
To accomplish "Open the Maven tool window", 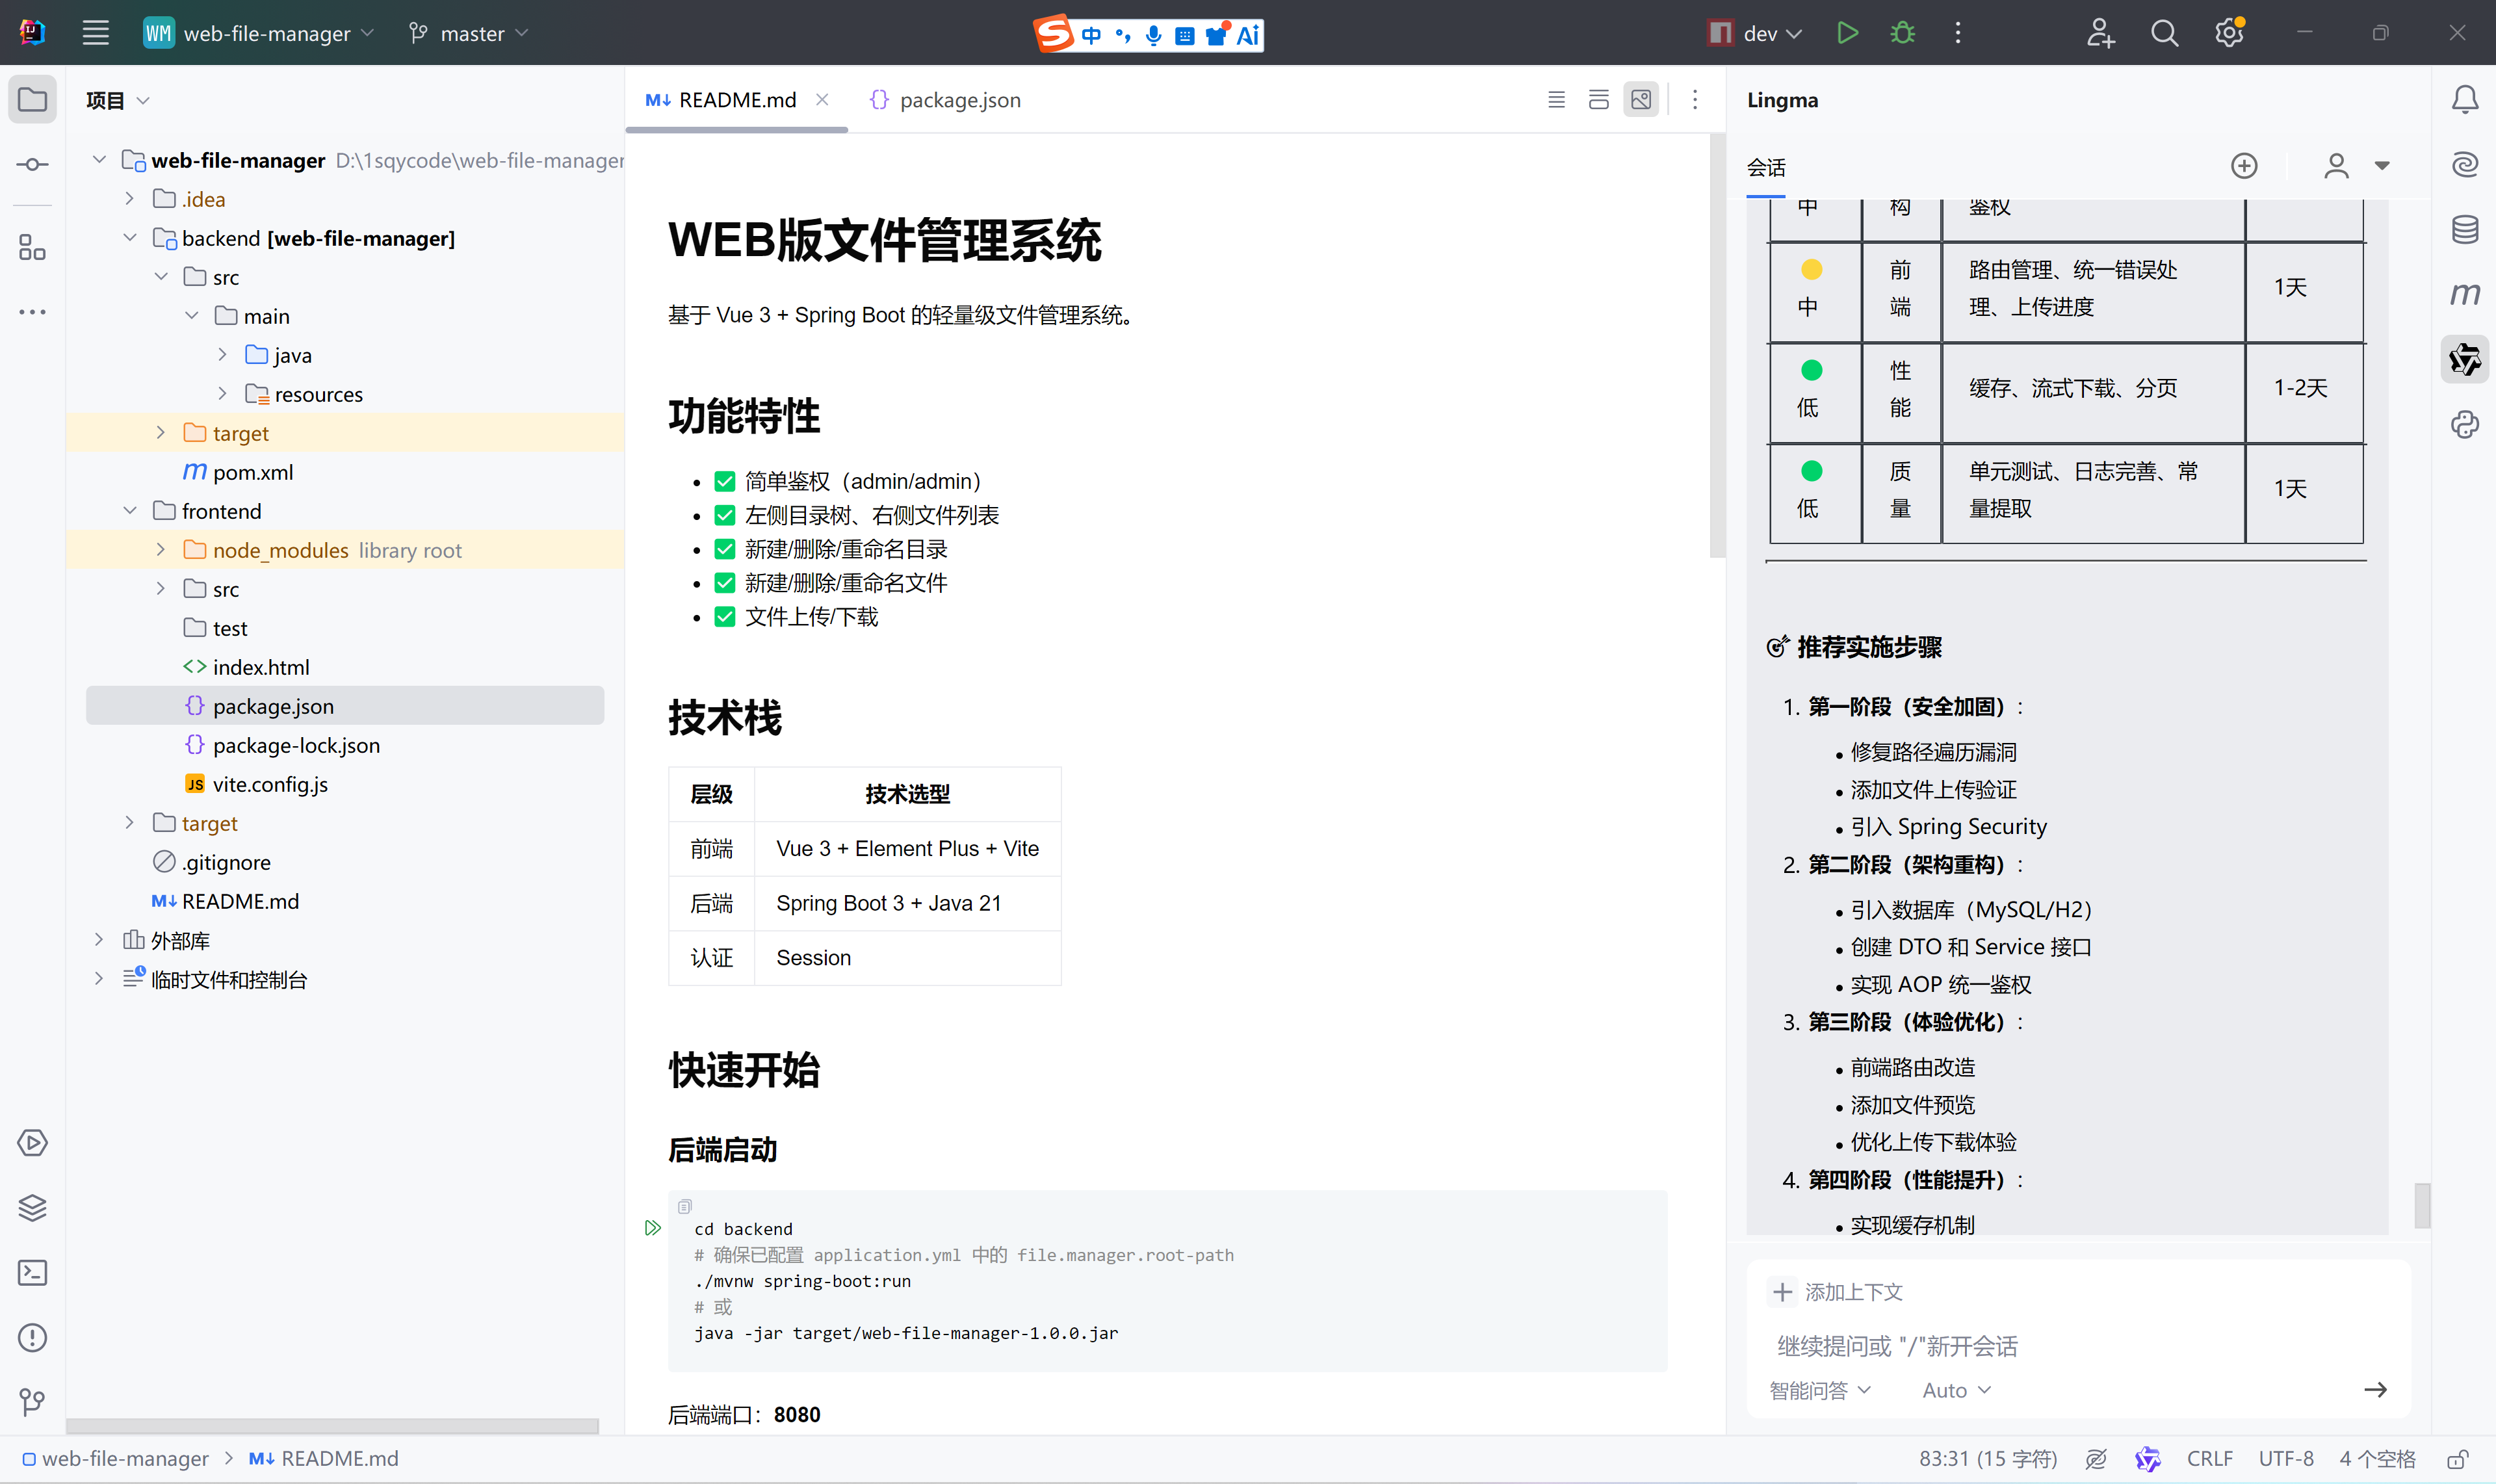I will pyautogui.click(x=2464, y=294).
